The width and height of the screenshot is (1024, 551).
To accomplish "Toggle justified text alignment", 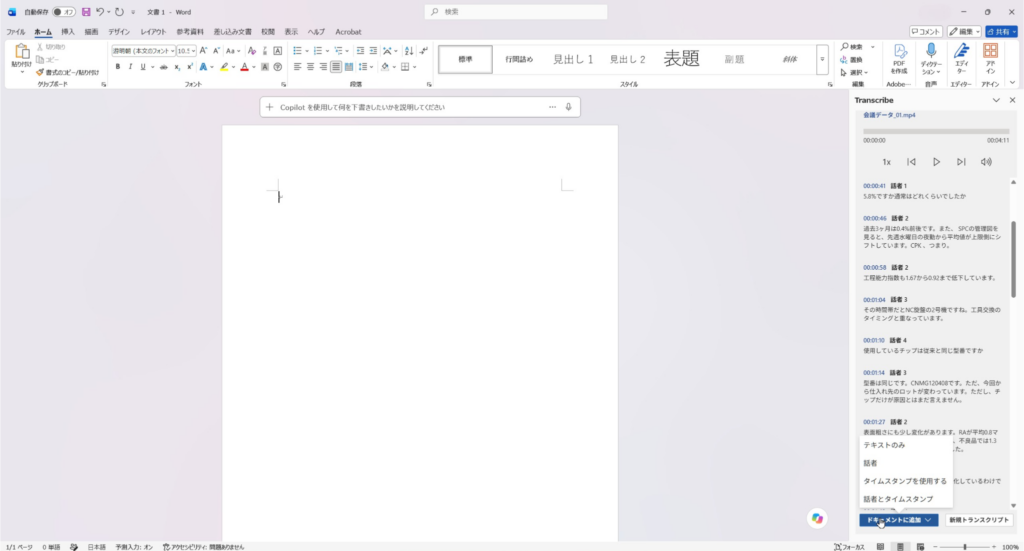I will [336, 67].
